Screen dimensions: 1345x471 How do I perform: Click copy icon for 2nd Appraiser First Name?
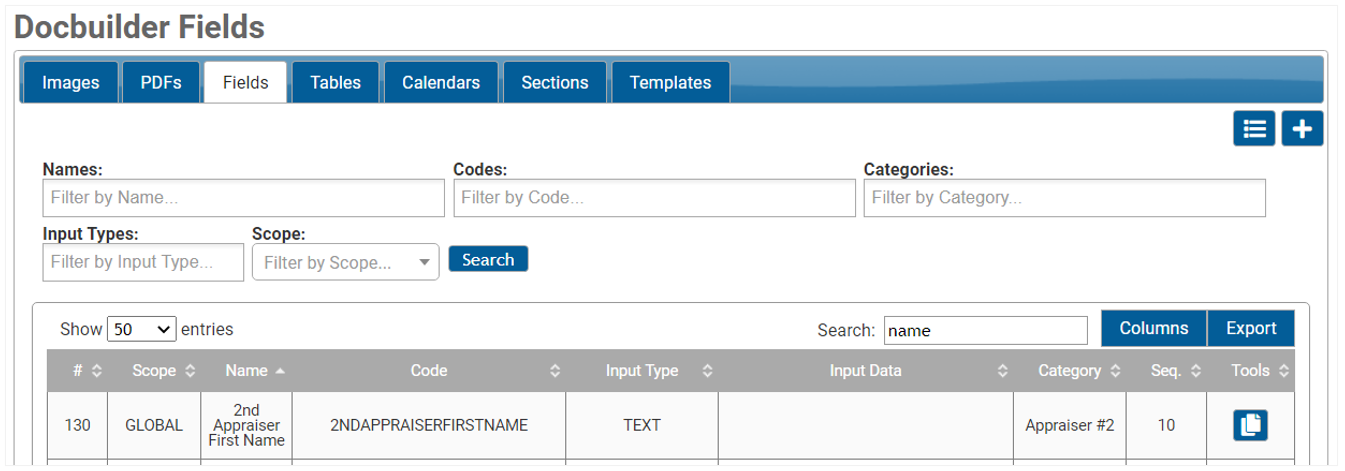coord(1250,425)
